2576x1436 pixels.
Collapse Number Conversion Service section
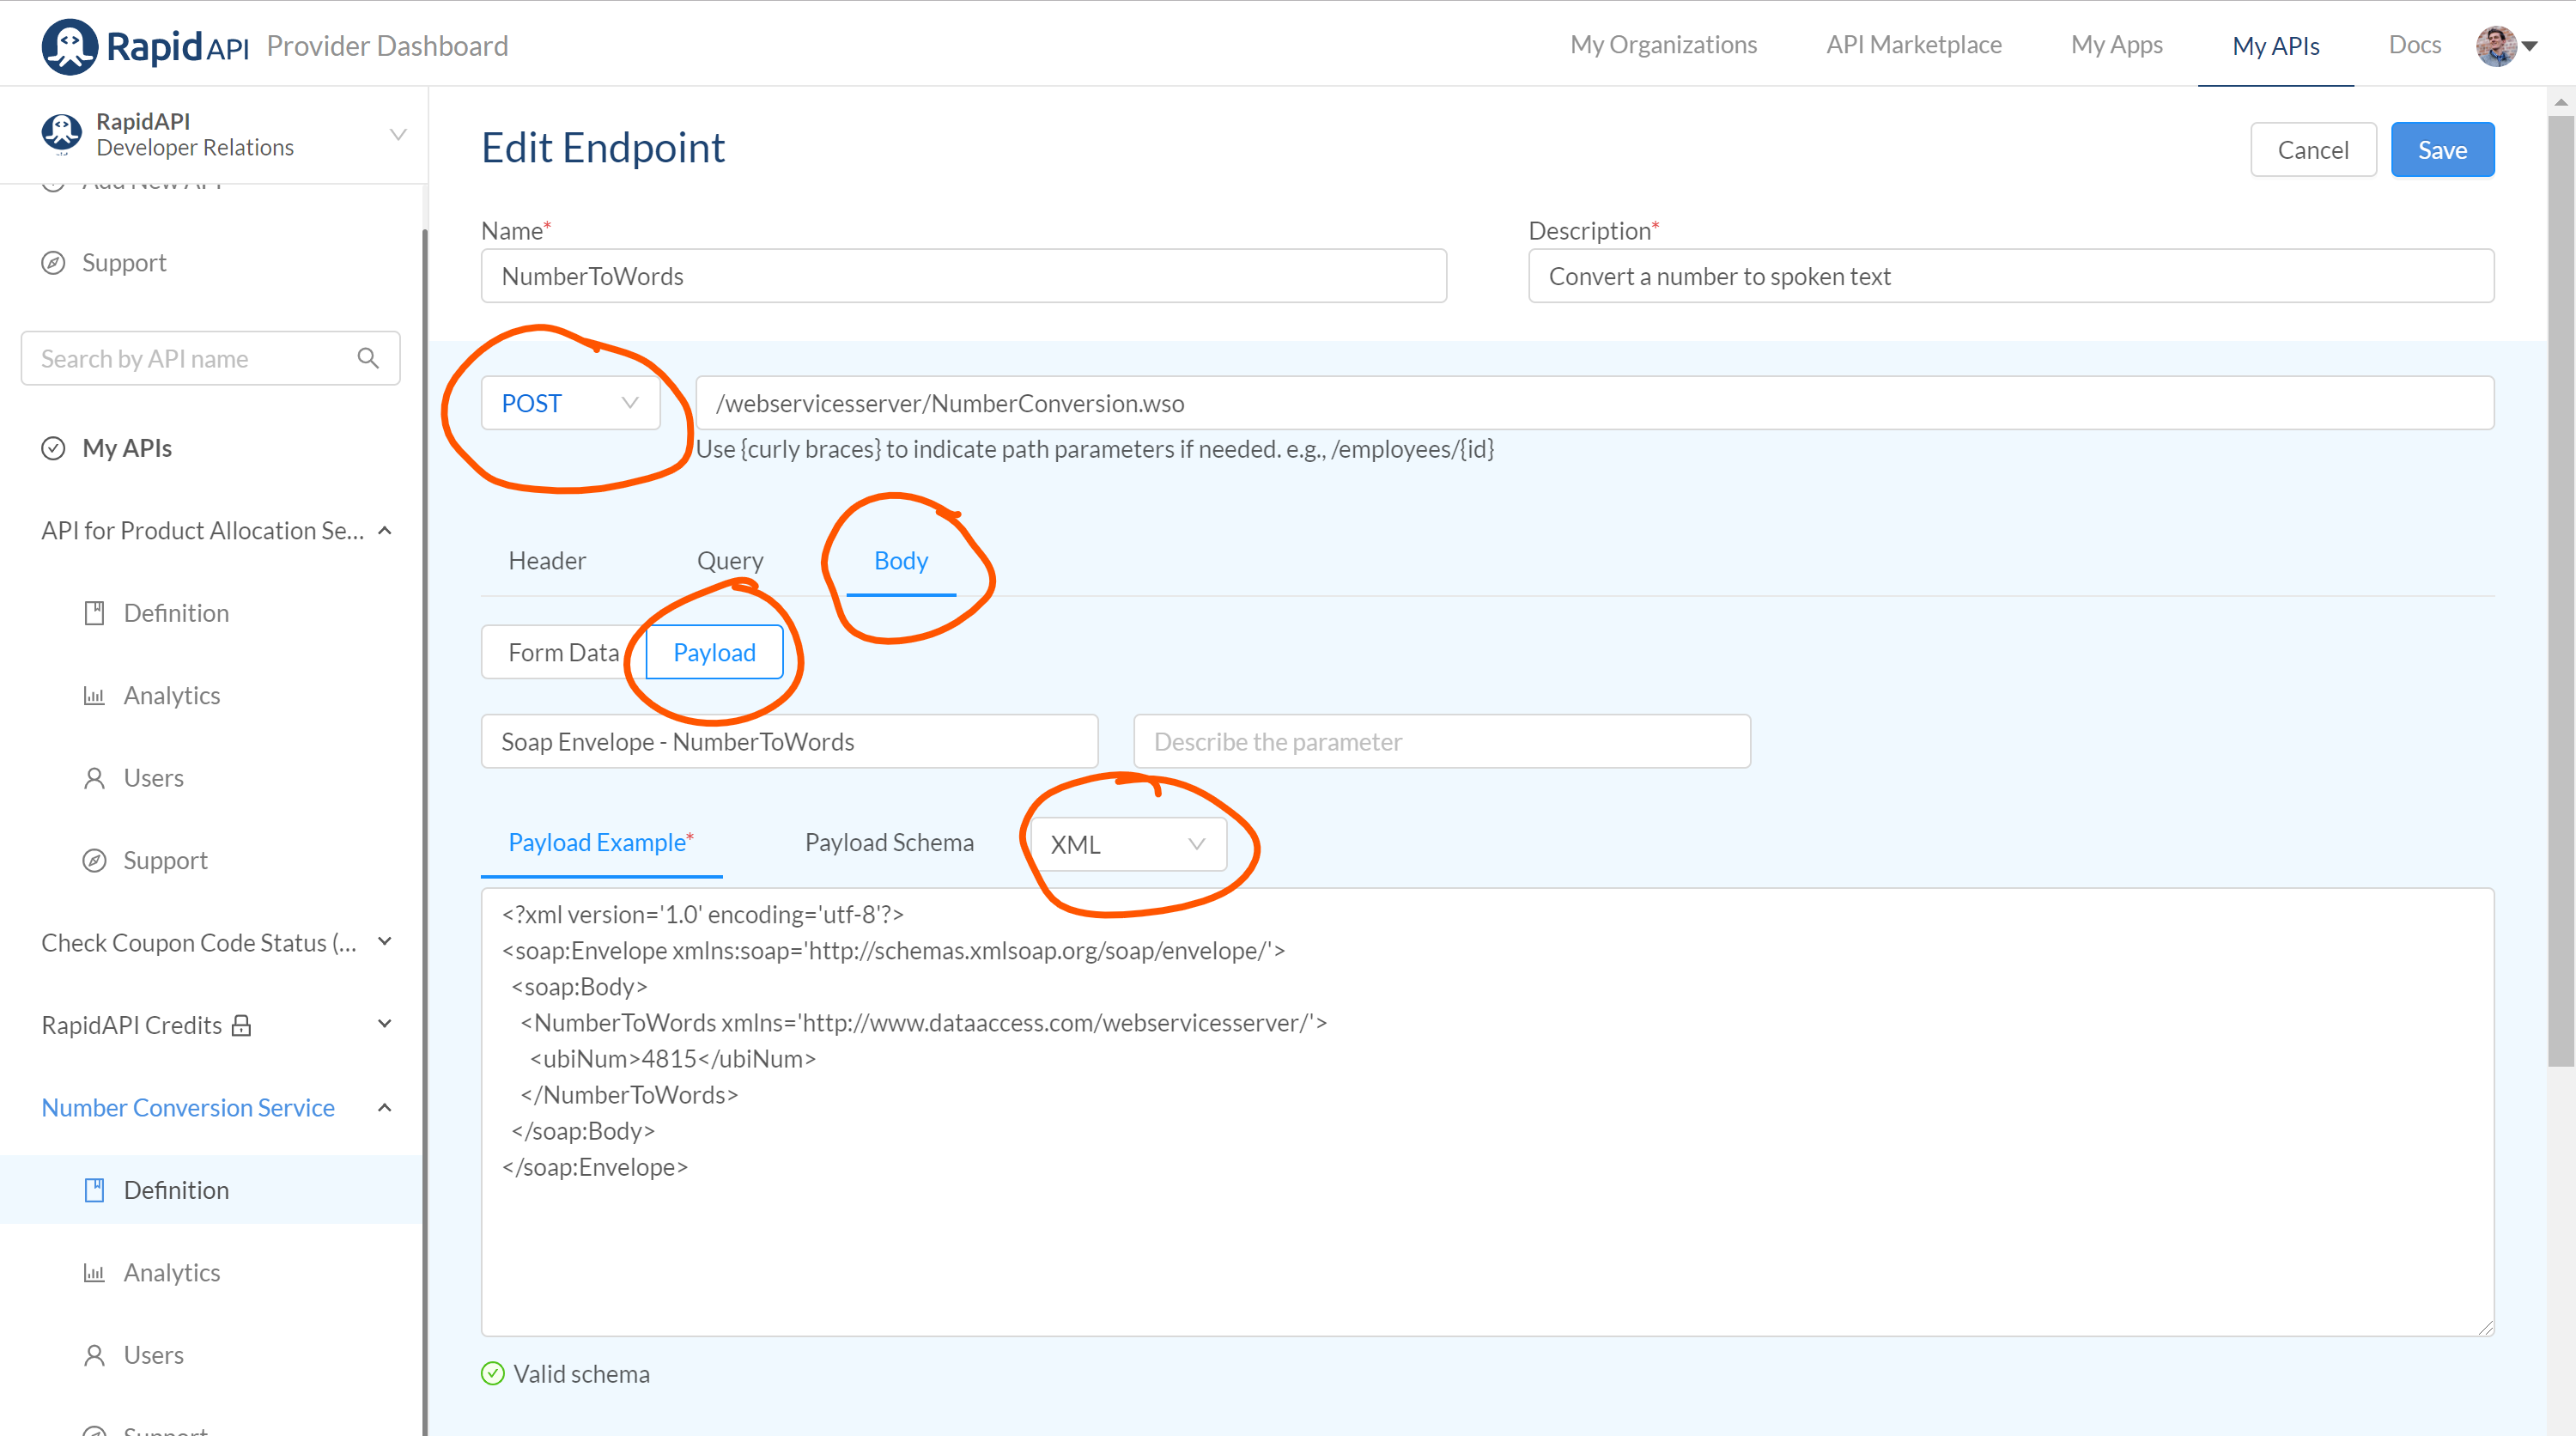click(x=385, y=1107)
